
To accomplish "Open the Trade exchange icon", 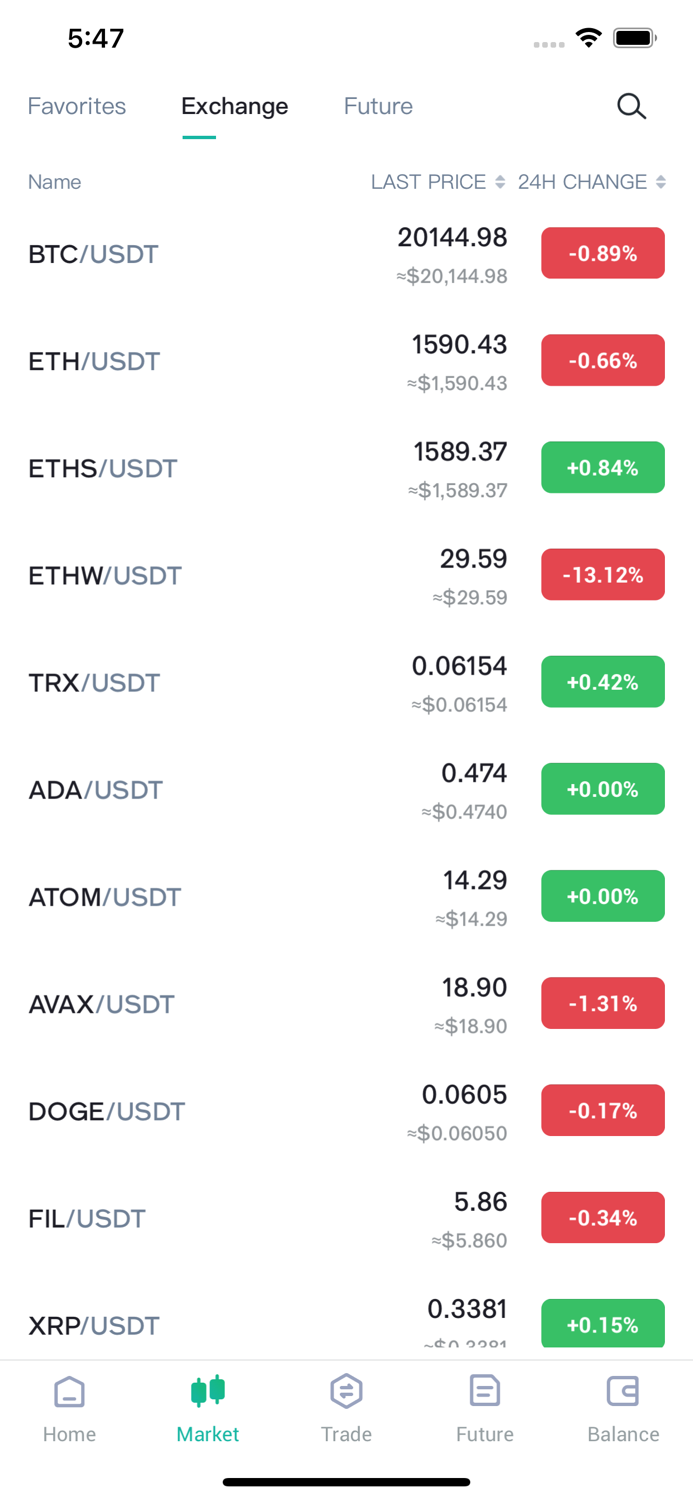I will coord(346,1391).
